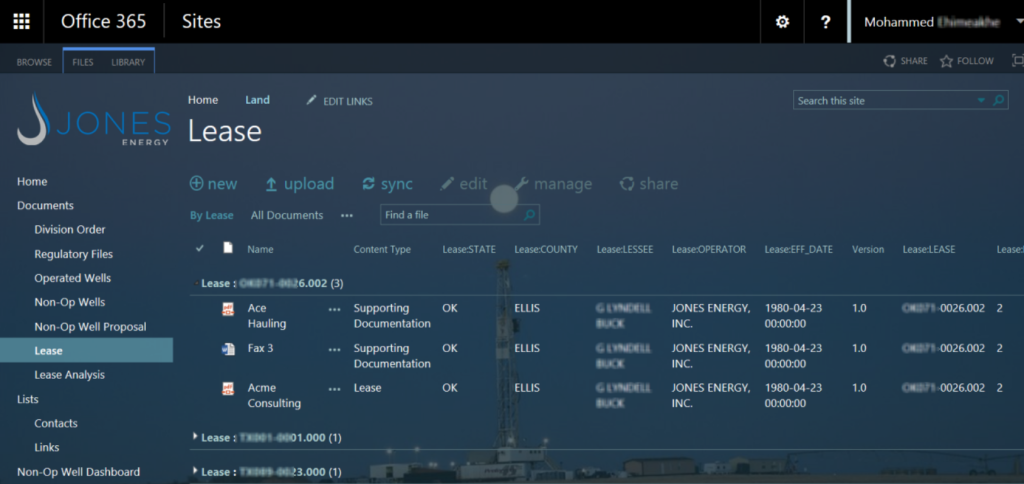Screen dimensions: 1024x484
Task: Open Non-Op Wells in the sidebar
Action: click(x=70, y=302)
